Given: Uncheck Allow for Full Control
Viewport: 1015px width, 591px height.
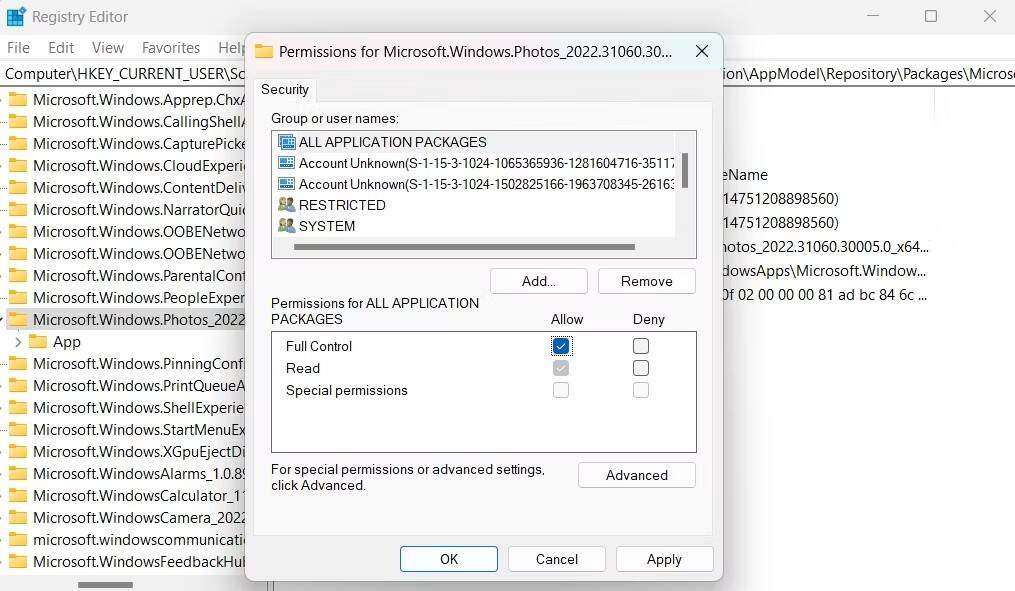Looking at the screenshot, I should point(560,346).
